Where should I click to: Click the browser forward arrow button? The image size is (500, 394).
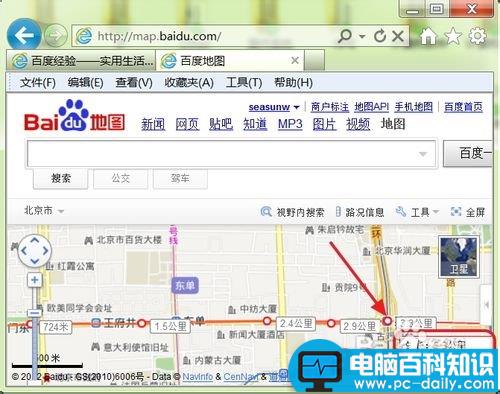pos(56,35)
